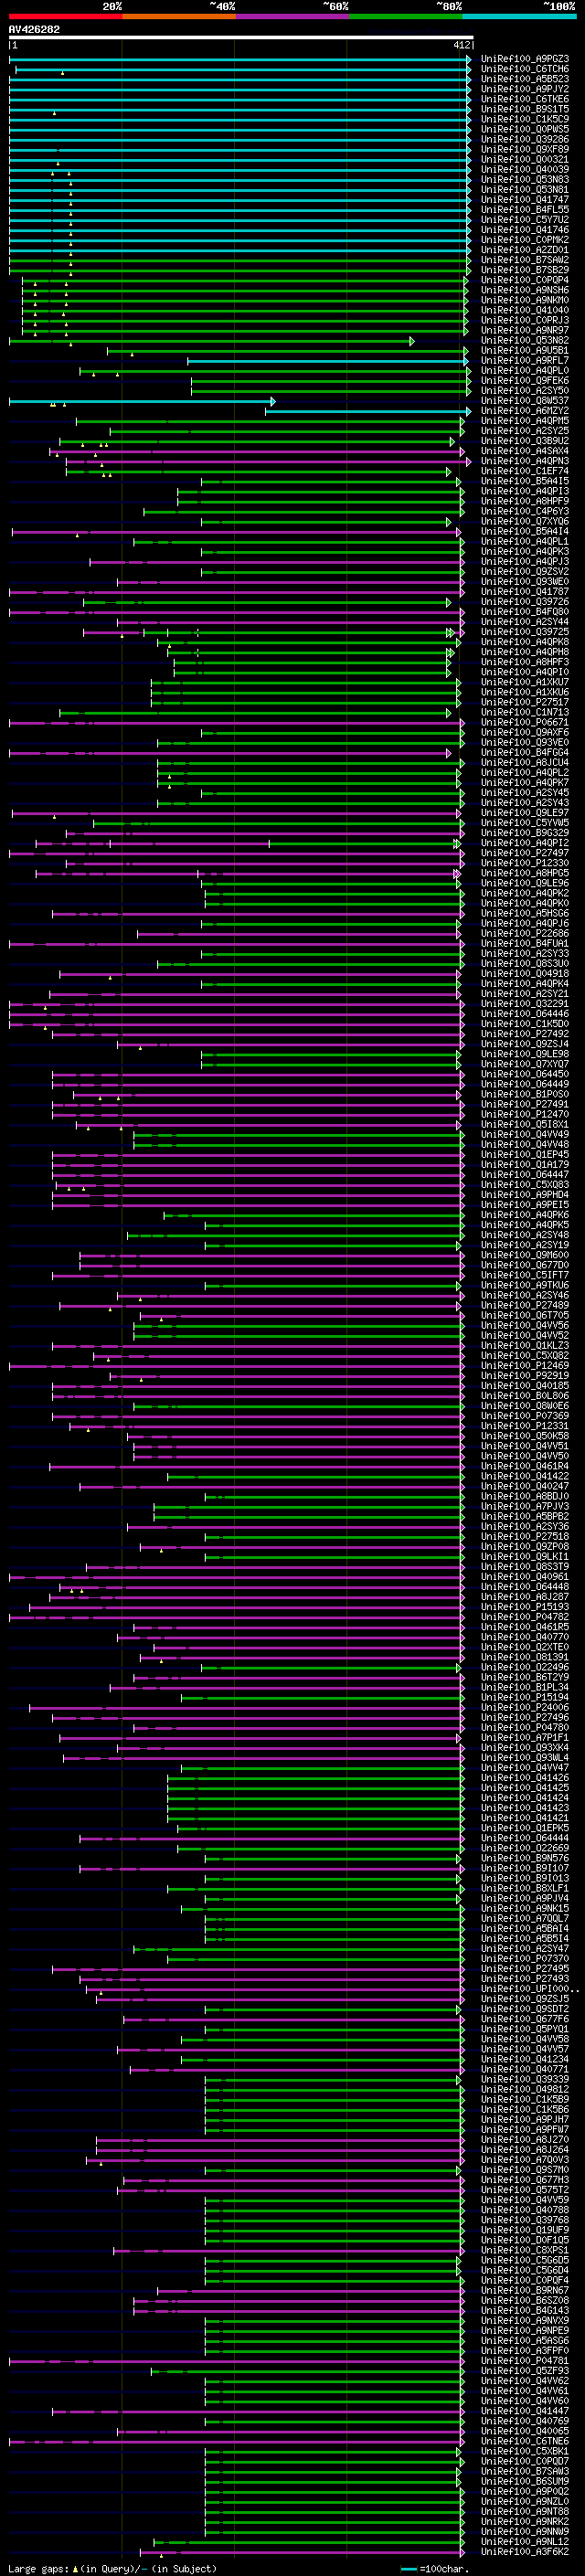The width and height of the screenshot is (585, 2576).
Task: Select the UniRef100_Q41447 label
Action: (x=524, y=2409)
